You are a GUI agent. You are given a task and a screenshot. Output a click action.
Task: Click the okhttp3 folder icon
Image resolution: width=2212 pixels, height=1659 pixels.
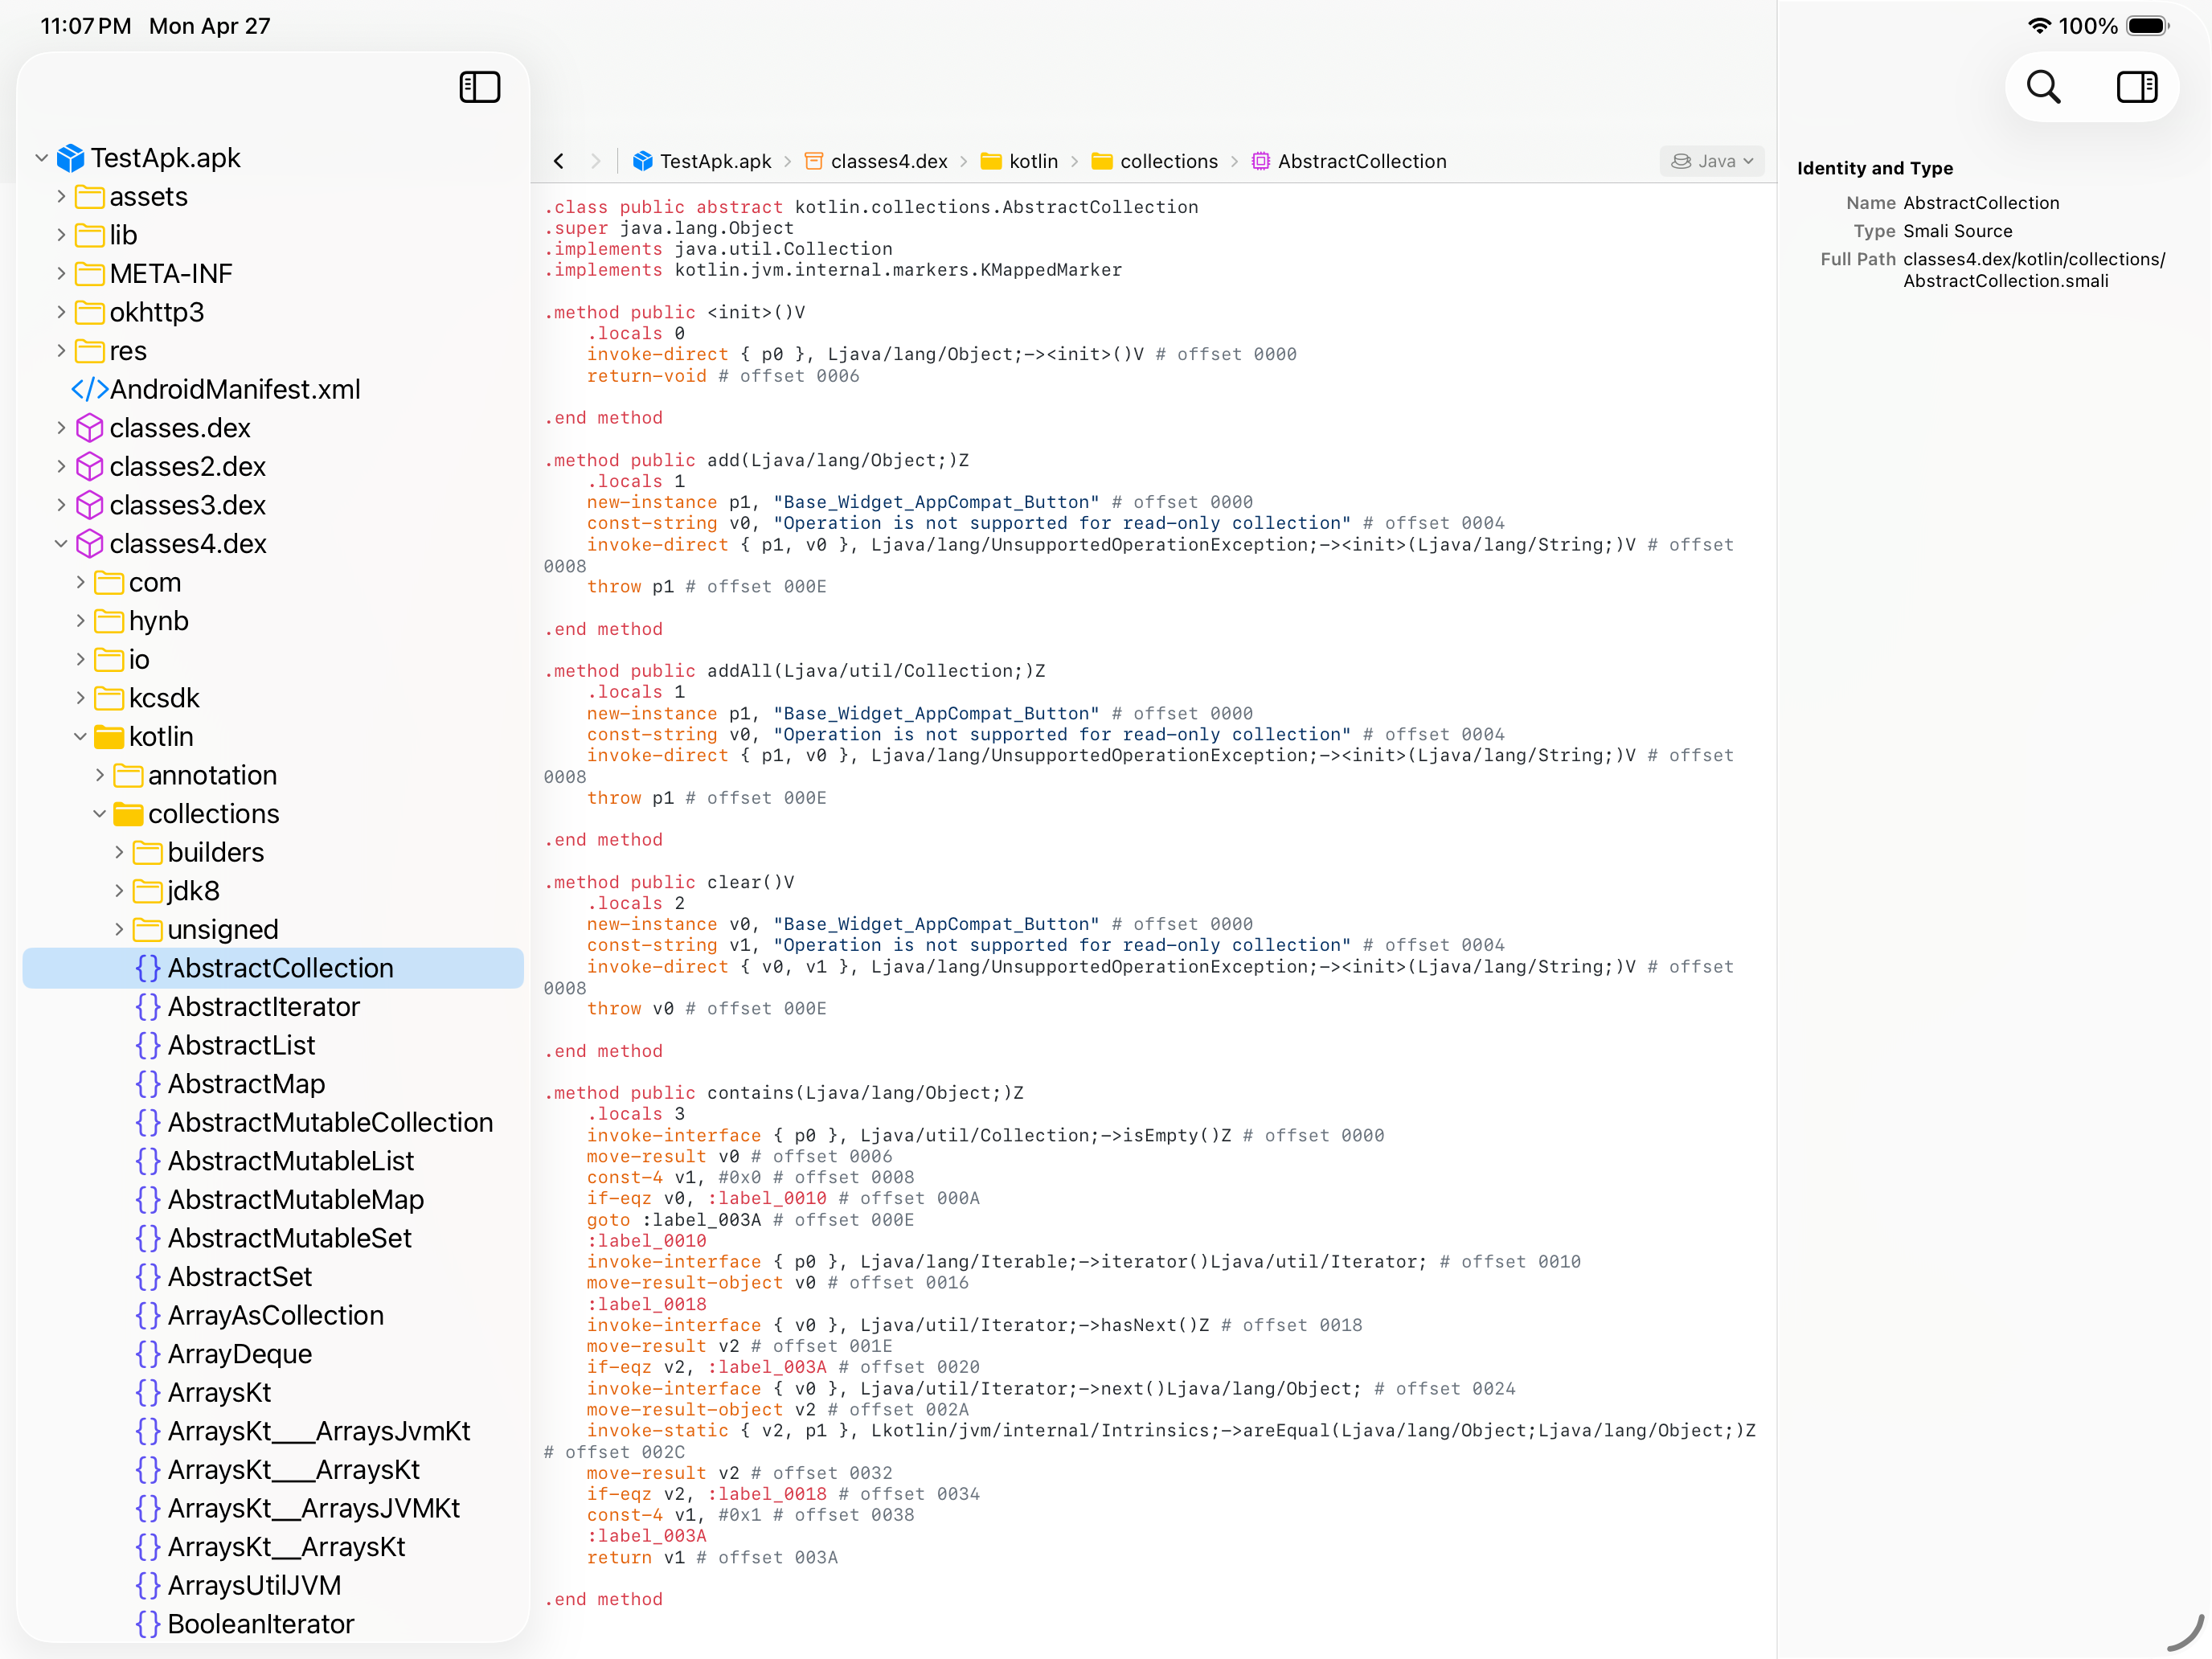(x=89, y=312)
